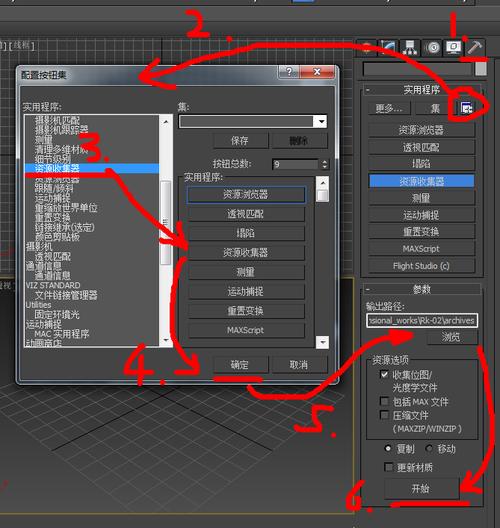Viewport: 500px width, 528px height.
Task: Enable 更新材质 checkbox
Action: [388, 467]
